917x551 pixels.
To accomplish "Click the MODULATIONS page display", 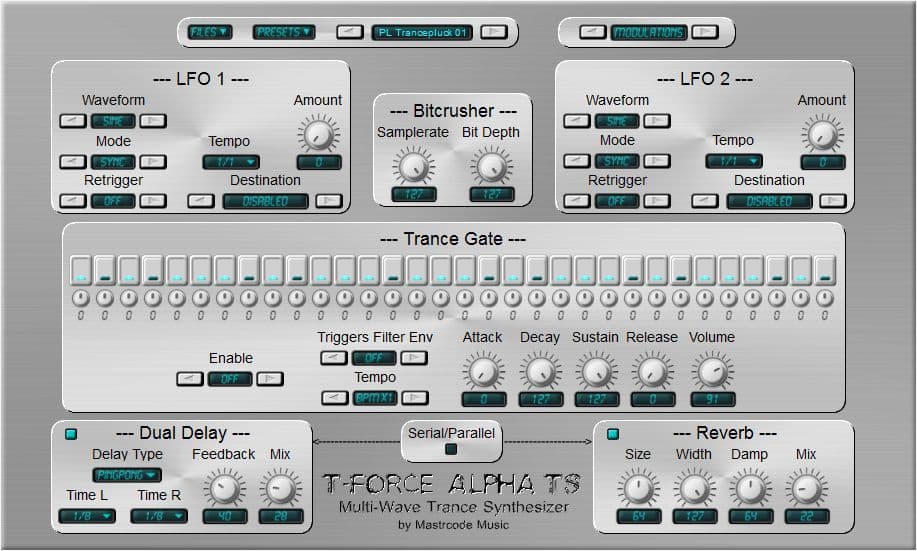I will pyautogui.click(x=649, y=32).
